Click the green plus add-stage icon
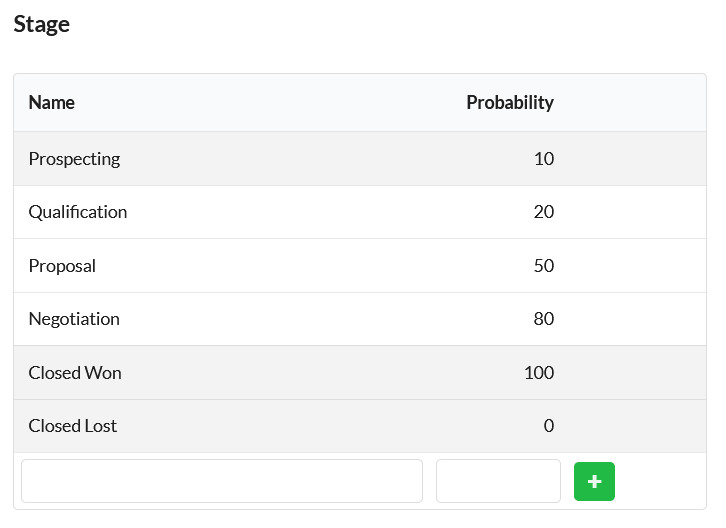Image resolution: width=726 pixels, height=528 pixels. click(x=594, y=481)
